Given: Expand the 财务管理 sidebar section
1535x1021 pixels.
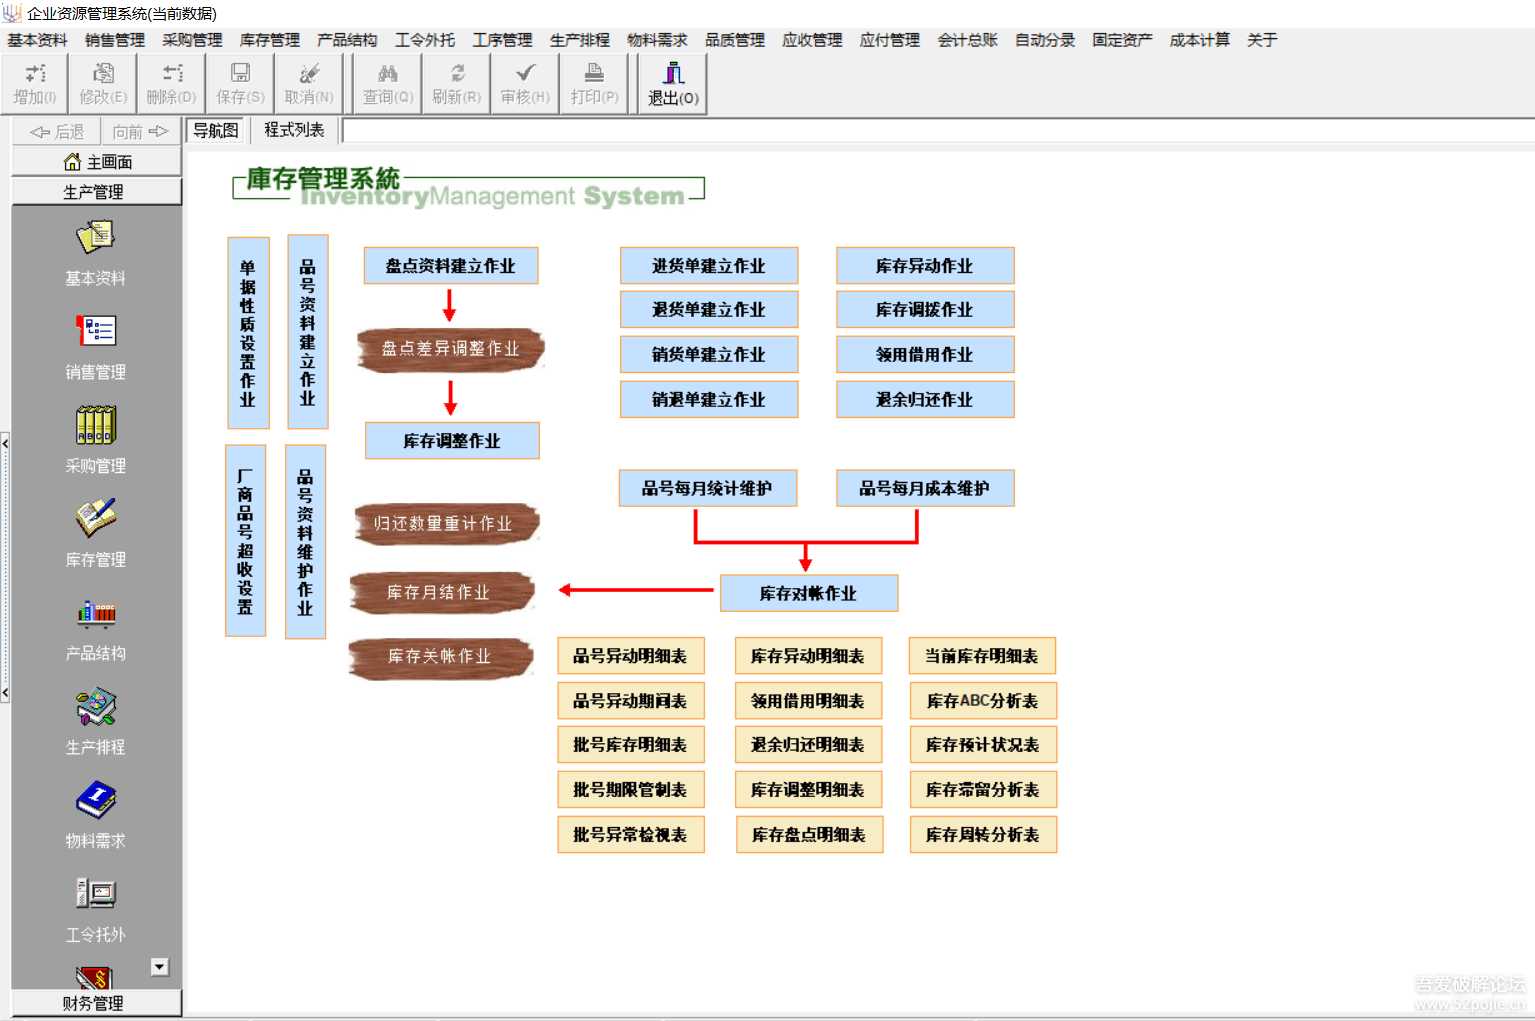Looking at the screenshot, I should (x=94, y=1003).
